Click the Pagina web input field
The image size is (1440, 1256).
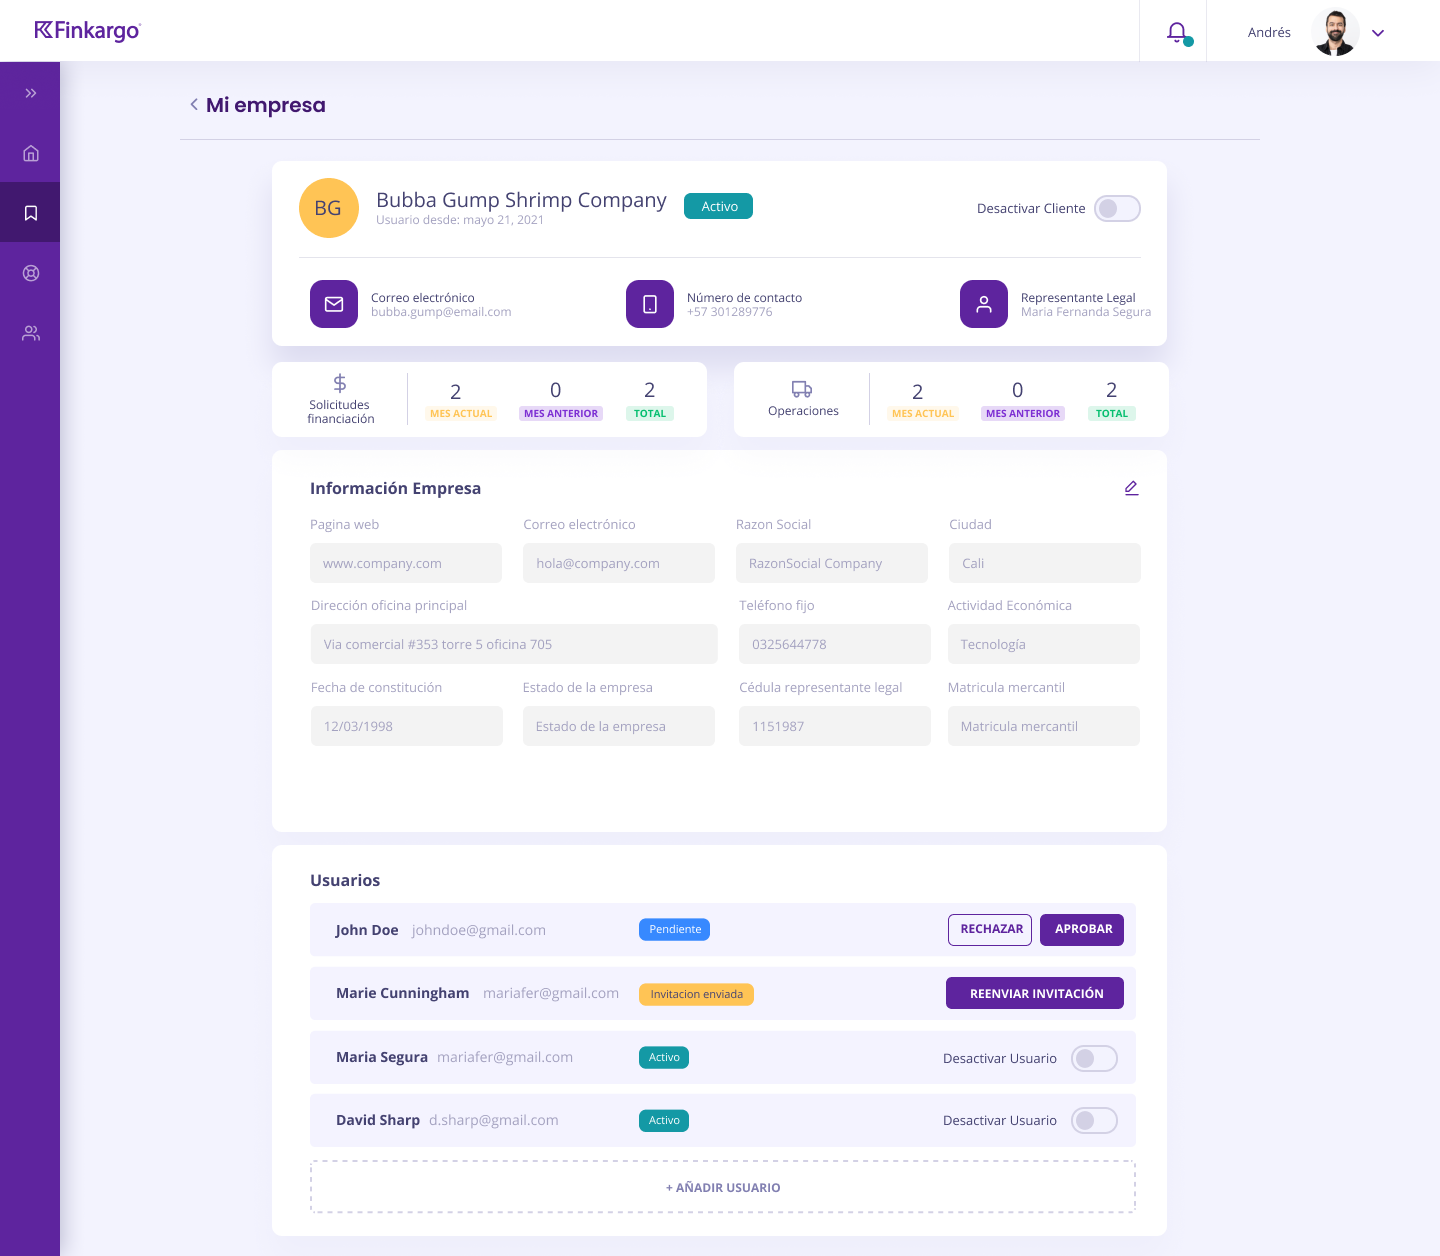click(406, 563)
